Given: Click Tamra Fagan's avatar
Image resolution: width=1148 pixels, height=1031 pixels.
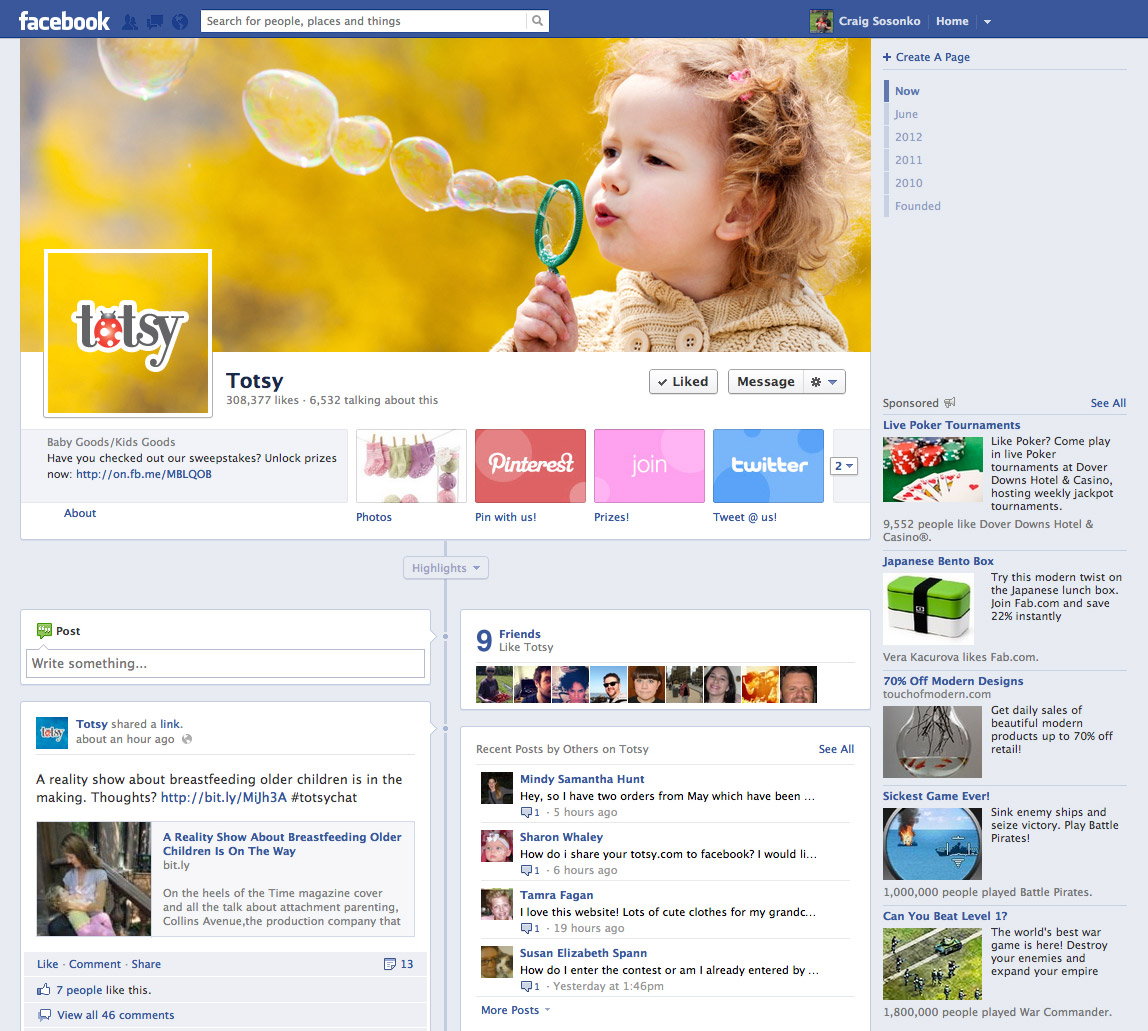Looking at the screenshot, I should click(x=496, y=904).
